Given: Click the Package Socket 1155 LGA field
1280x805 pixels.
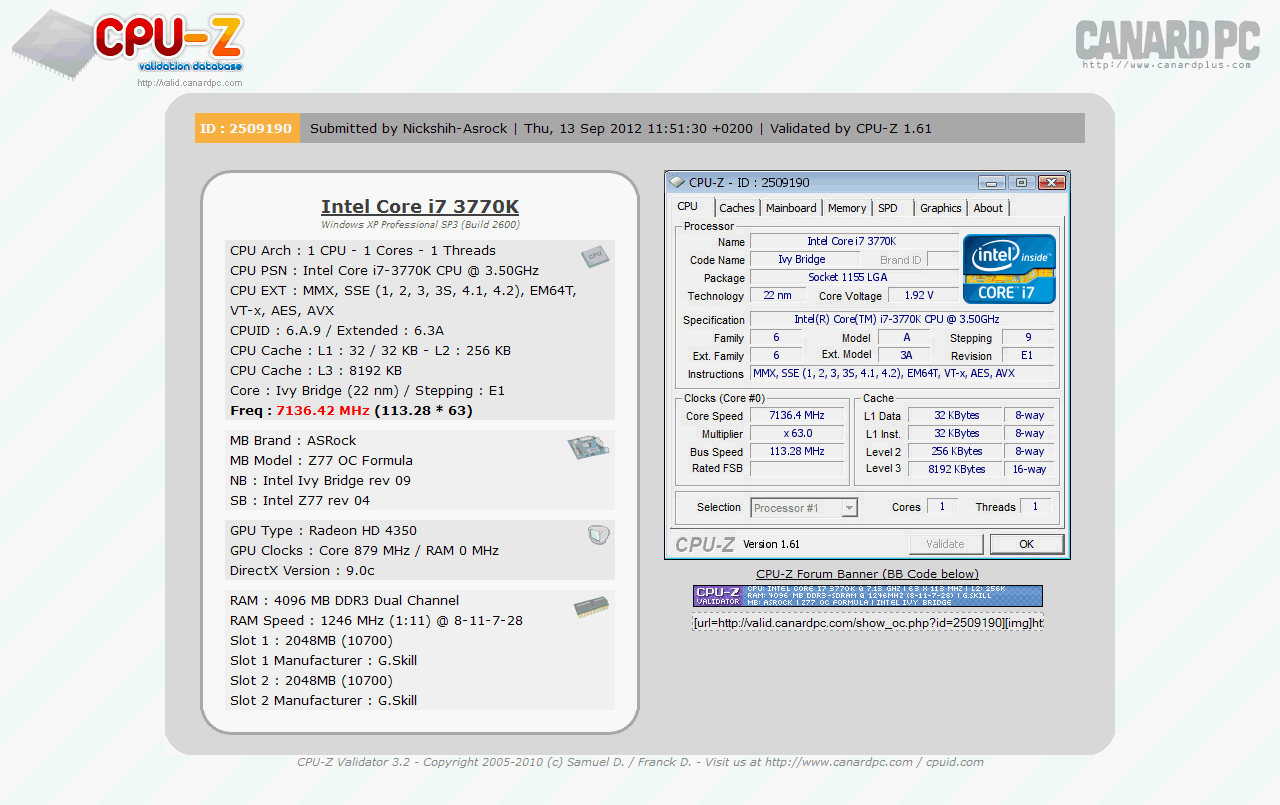Looking at the screenshot, I should (854, 278).
